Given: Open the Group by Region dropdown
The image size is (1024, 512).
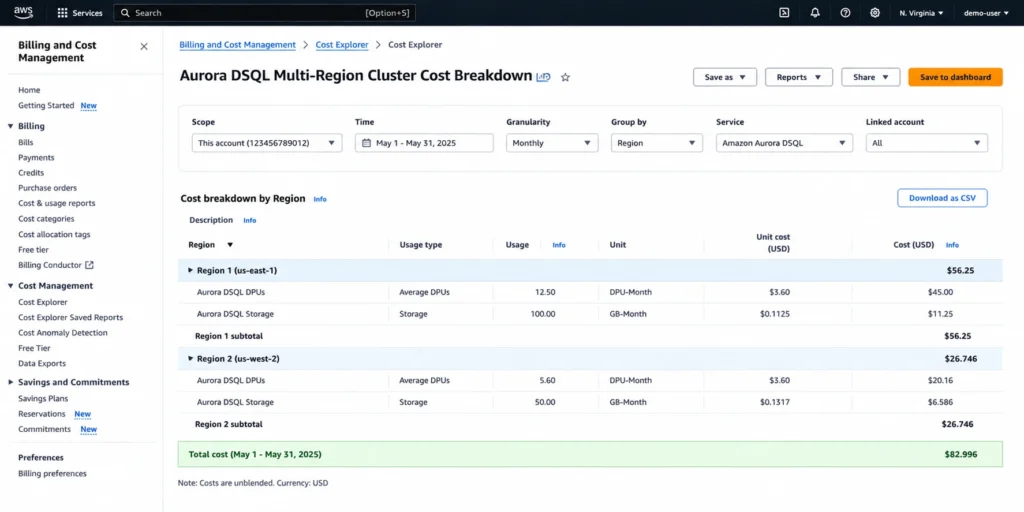Looking at the screenshot, I should [656, 143].
